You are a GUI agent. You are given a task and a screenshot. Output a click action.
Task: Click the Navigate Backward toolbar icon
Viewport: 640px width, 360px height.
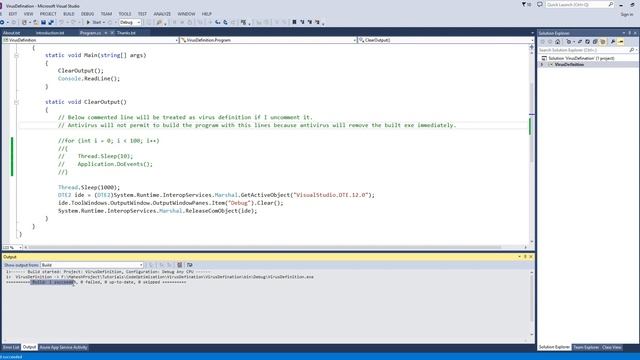[2, 22]
